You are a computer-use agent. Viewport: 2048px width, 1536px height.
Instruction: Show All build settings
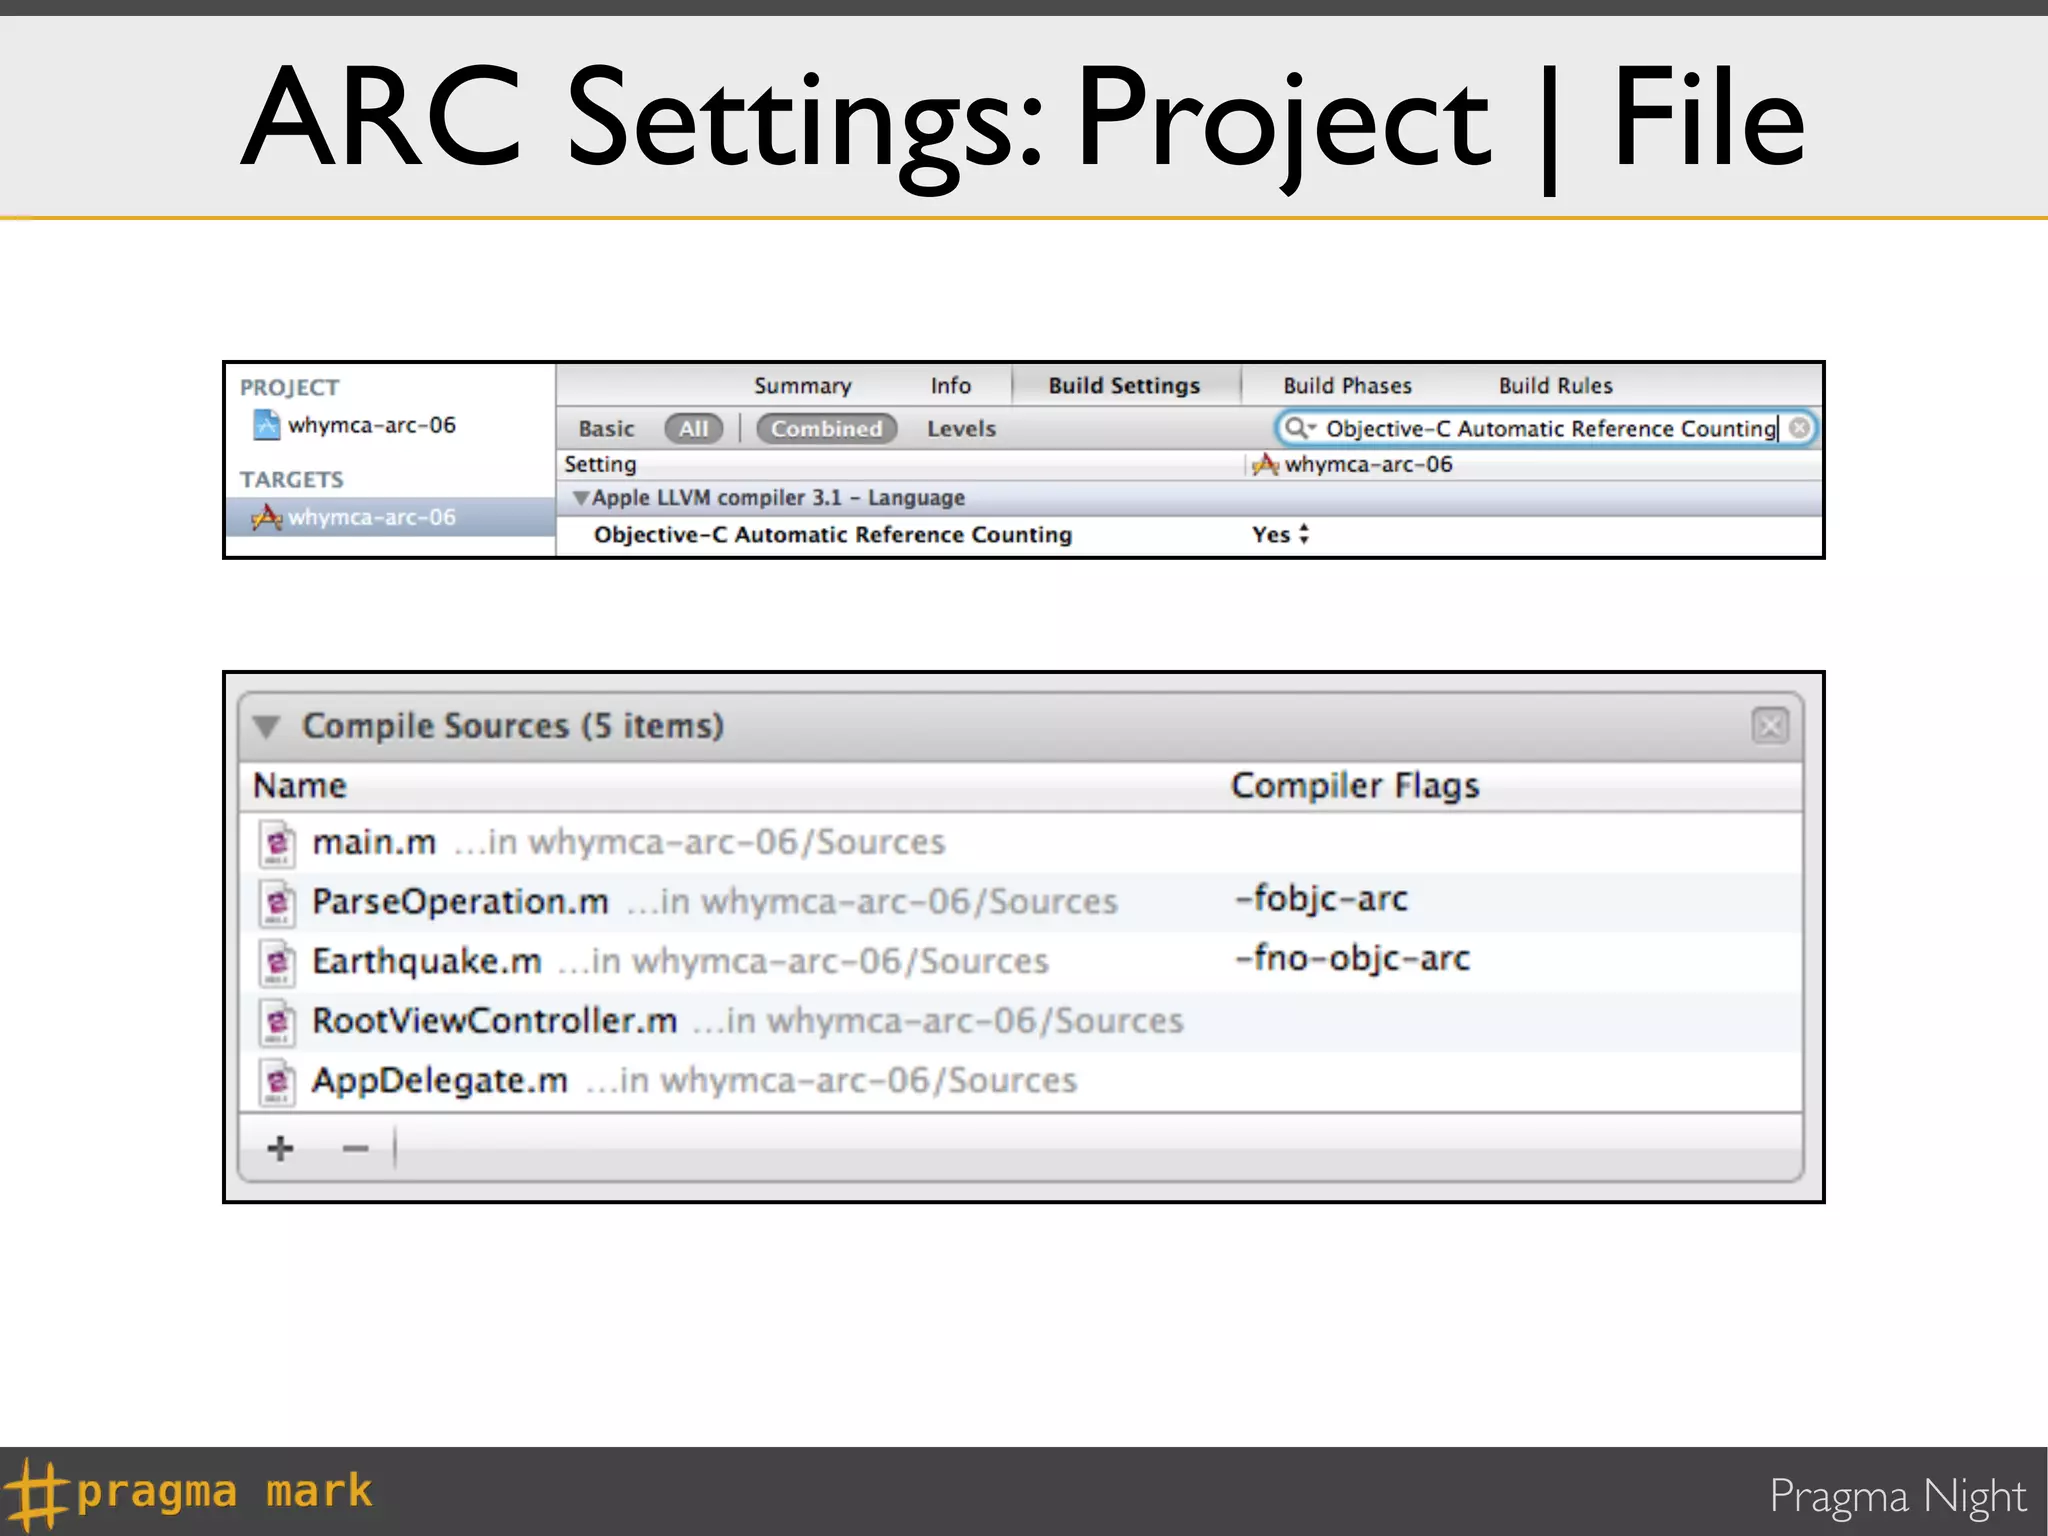pos(693,429)
